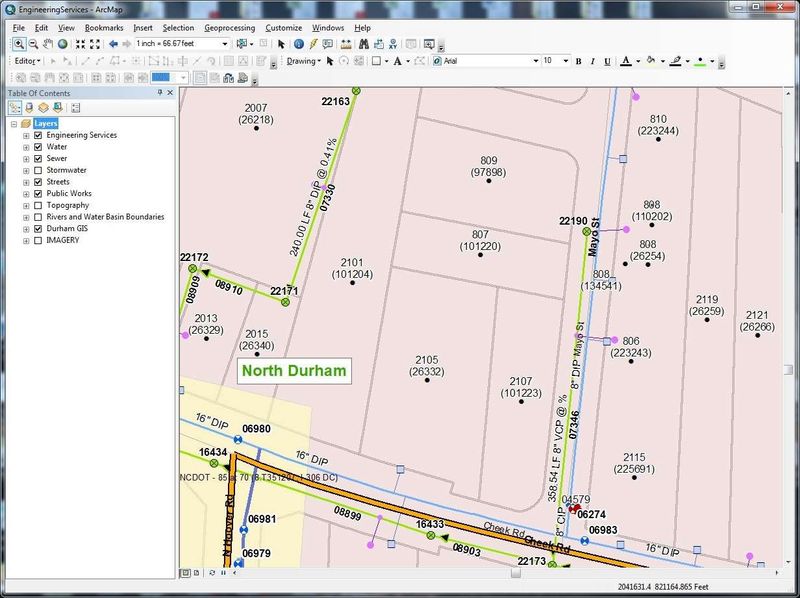Screen dimensions: 800x598
Task: Open the Find binoculars tool
Action: tap(364, 44)
